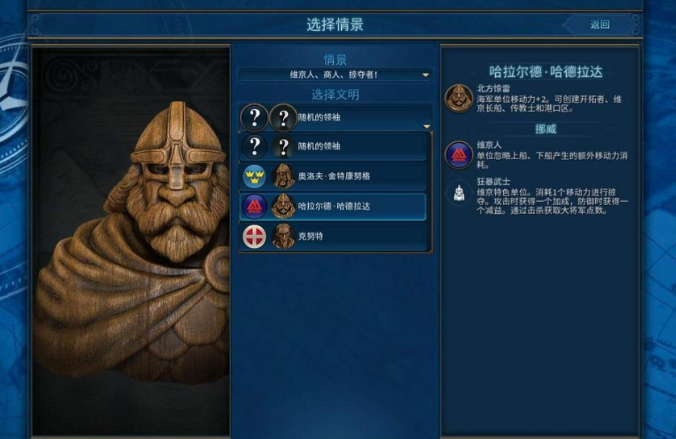Click the Norway red triangle emblem in list
The height and width of the screenshot is (439, 676).
(x=254, y=207)
